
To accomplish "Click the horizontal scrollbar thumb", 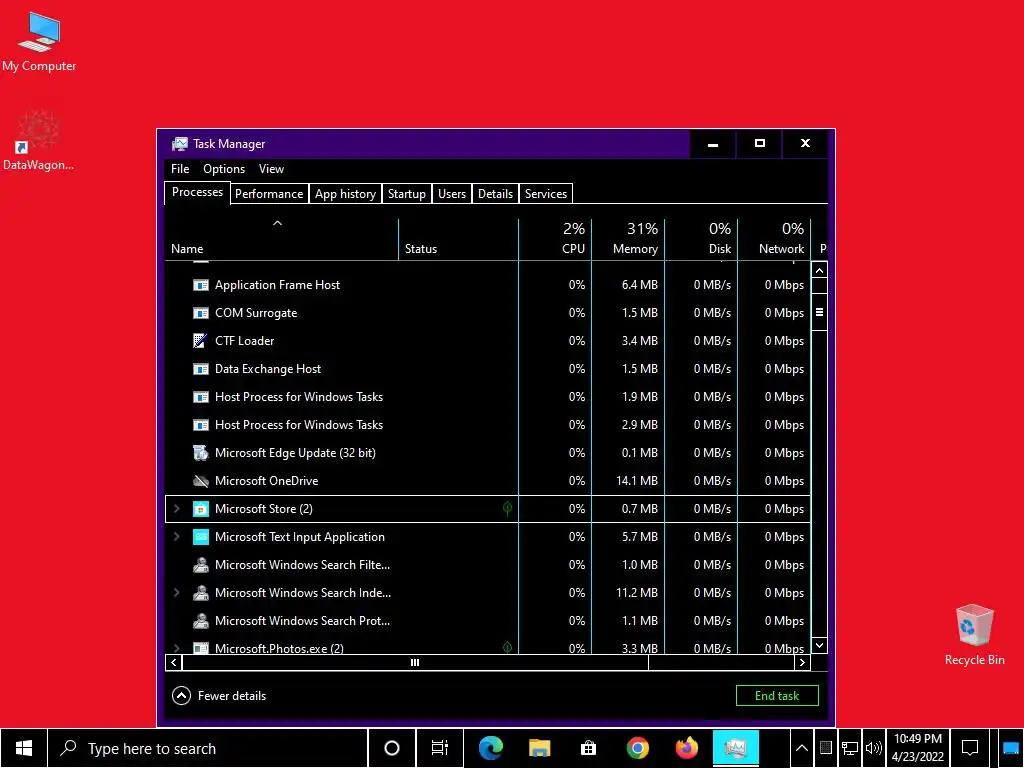I will click(415, 662).
